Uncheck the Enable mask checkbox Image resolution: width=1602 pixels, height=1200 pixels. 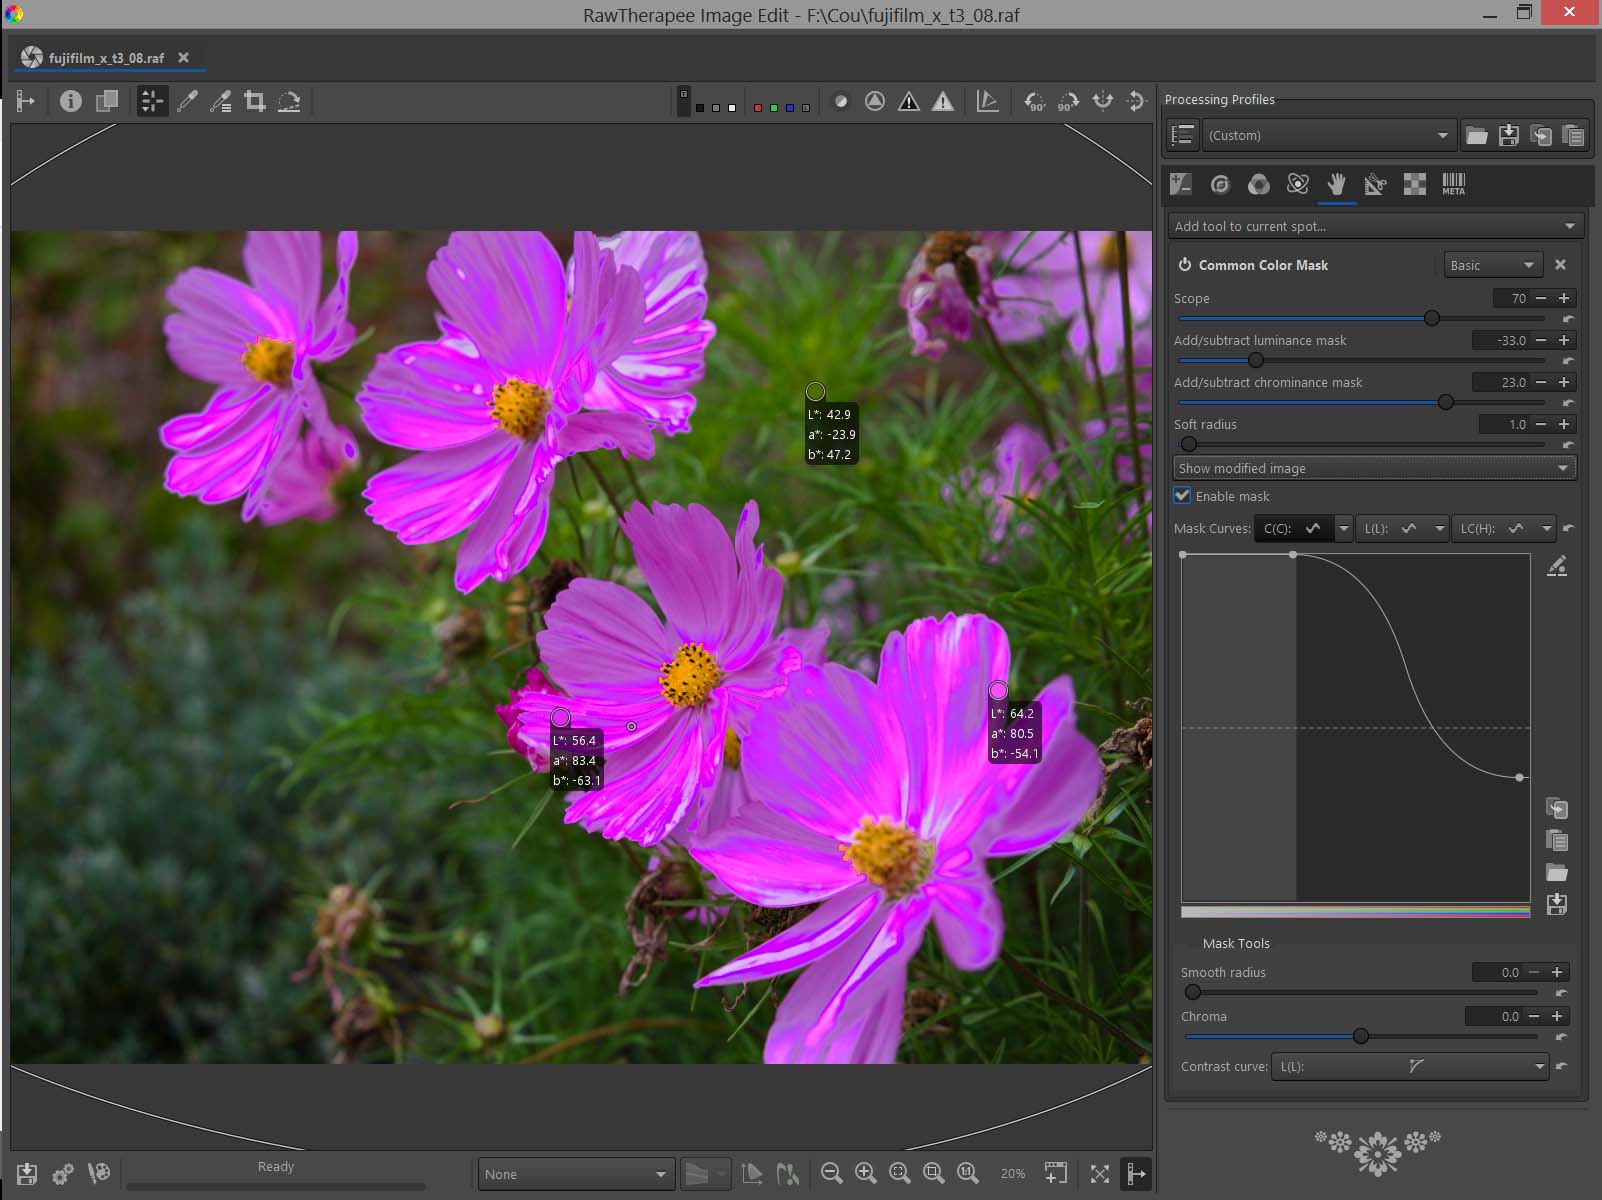coord(1183,496)
